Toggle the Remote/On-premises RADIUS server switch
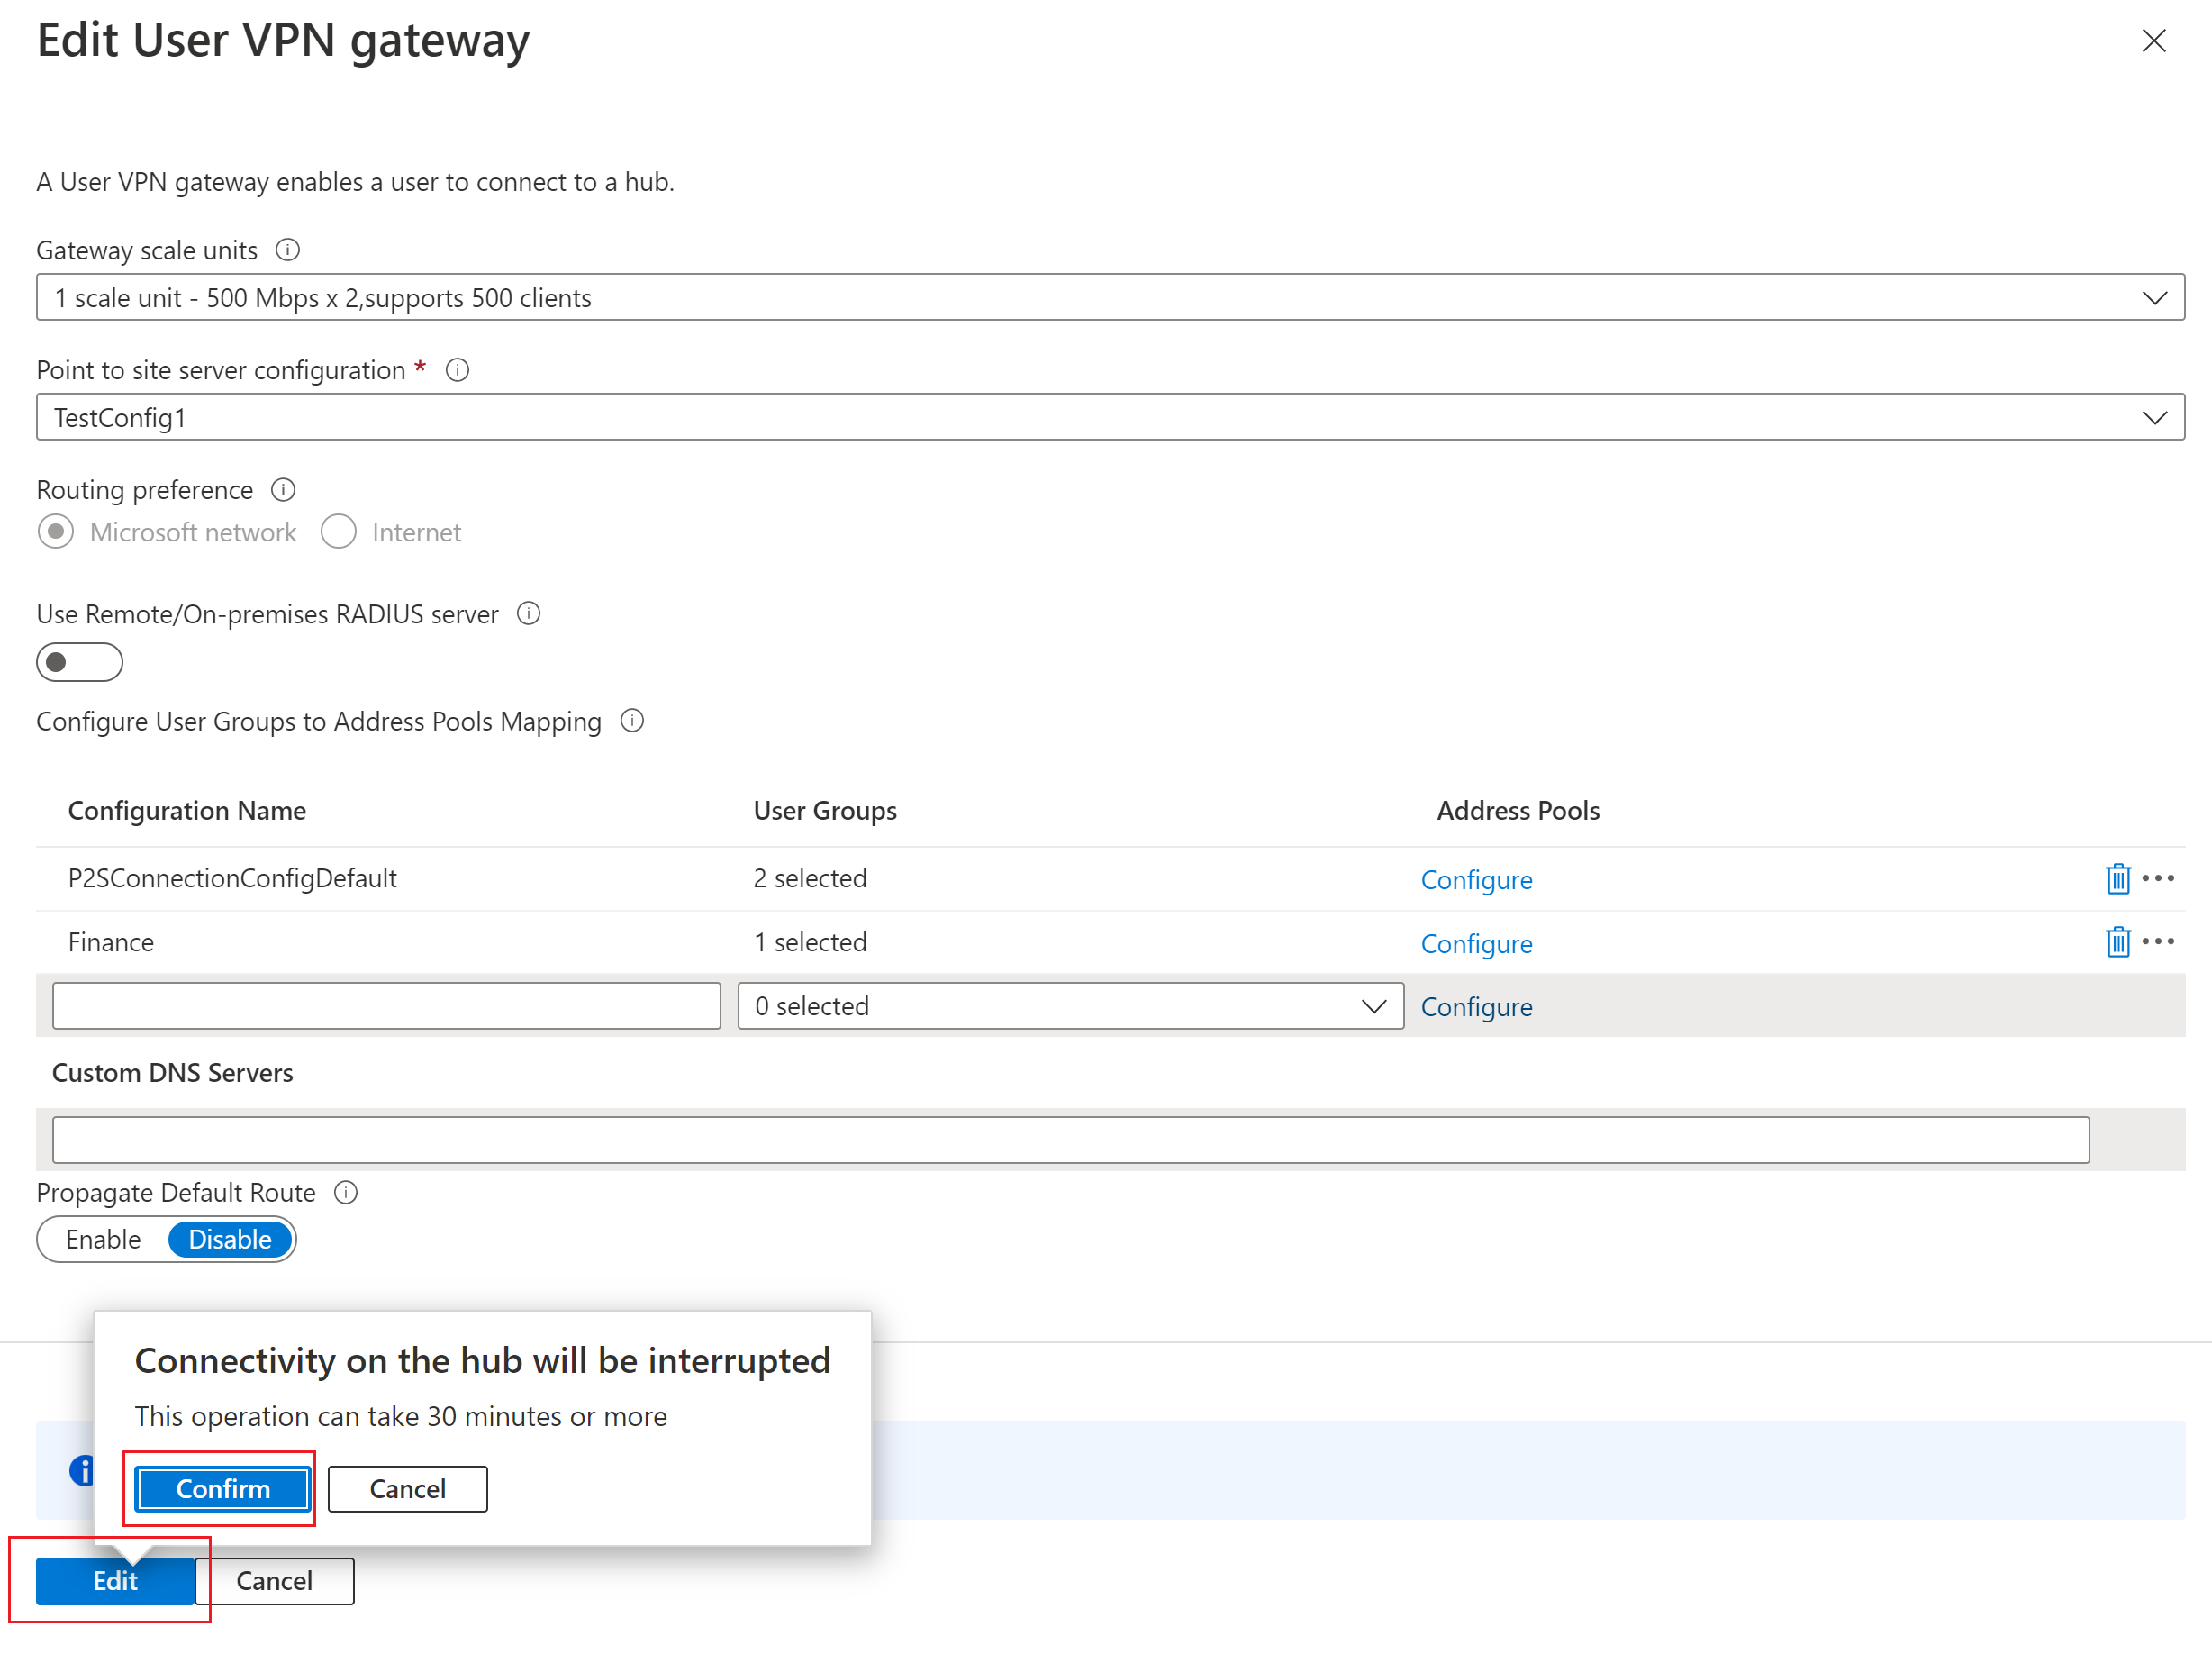This screenshot has height=1663, width=2212. [x=79, y=662]
